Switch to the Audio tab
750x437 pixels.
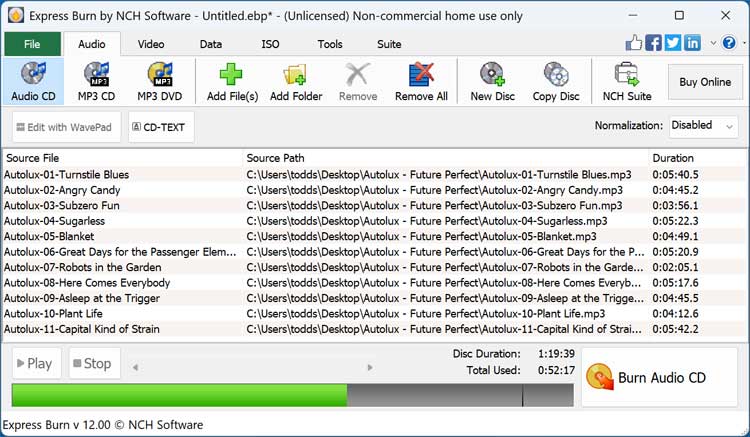pos(91,44)
